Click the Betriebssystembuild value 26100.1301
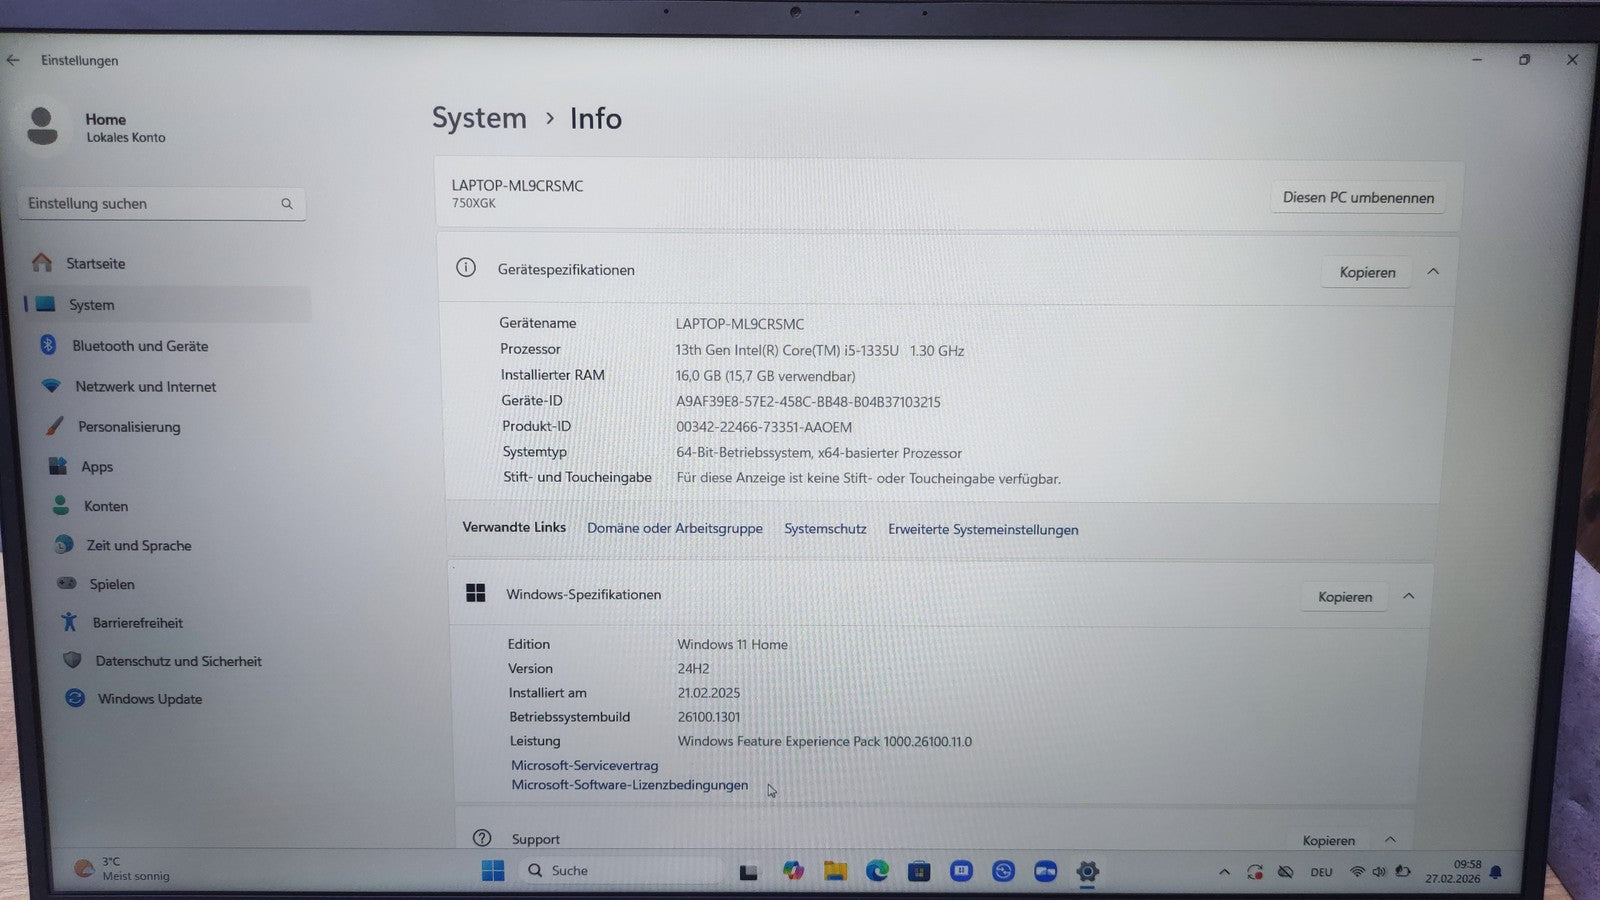The image size is (1600, 900). click(x=709, y=717)
